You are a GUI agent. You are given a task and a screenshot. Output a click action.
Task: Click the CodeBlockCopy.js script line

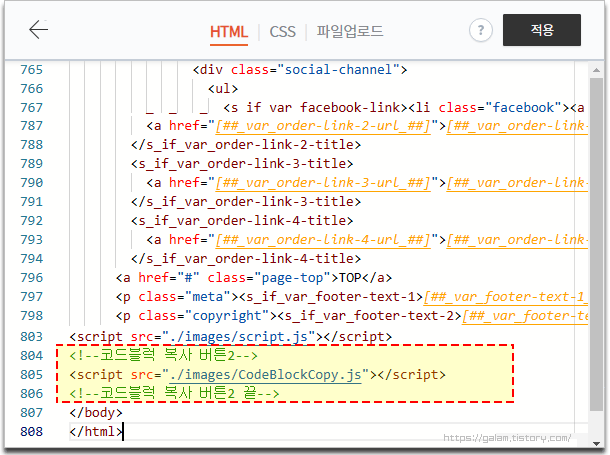pos(258,375)
